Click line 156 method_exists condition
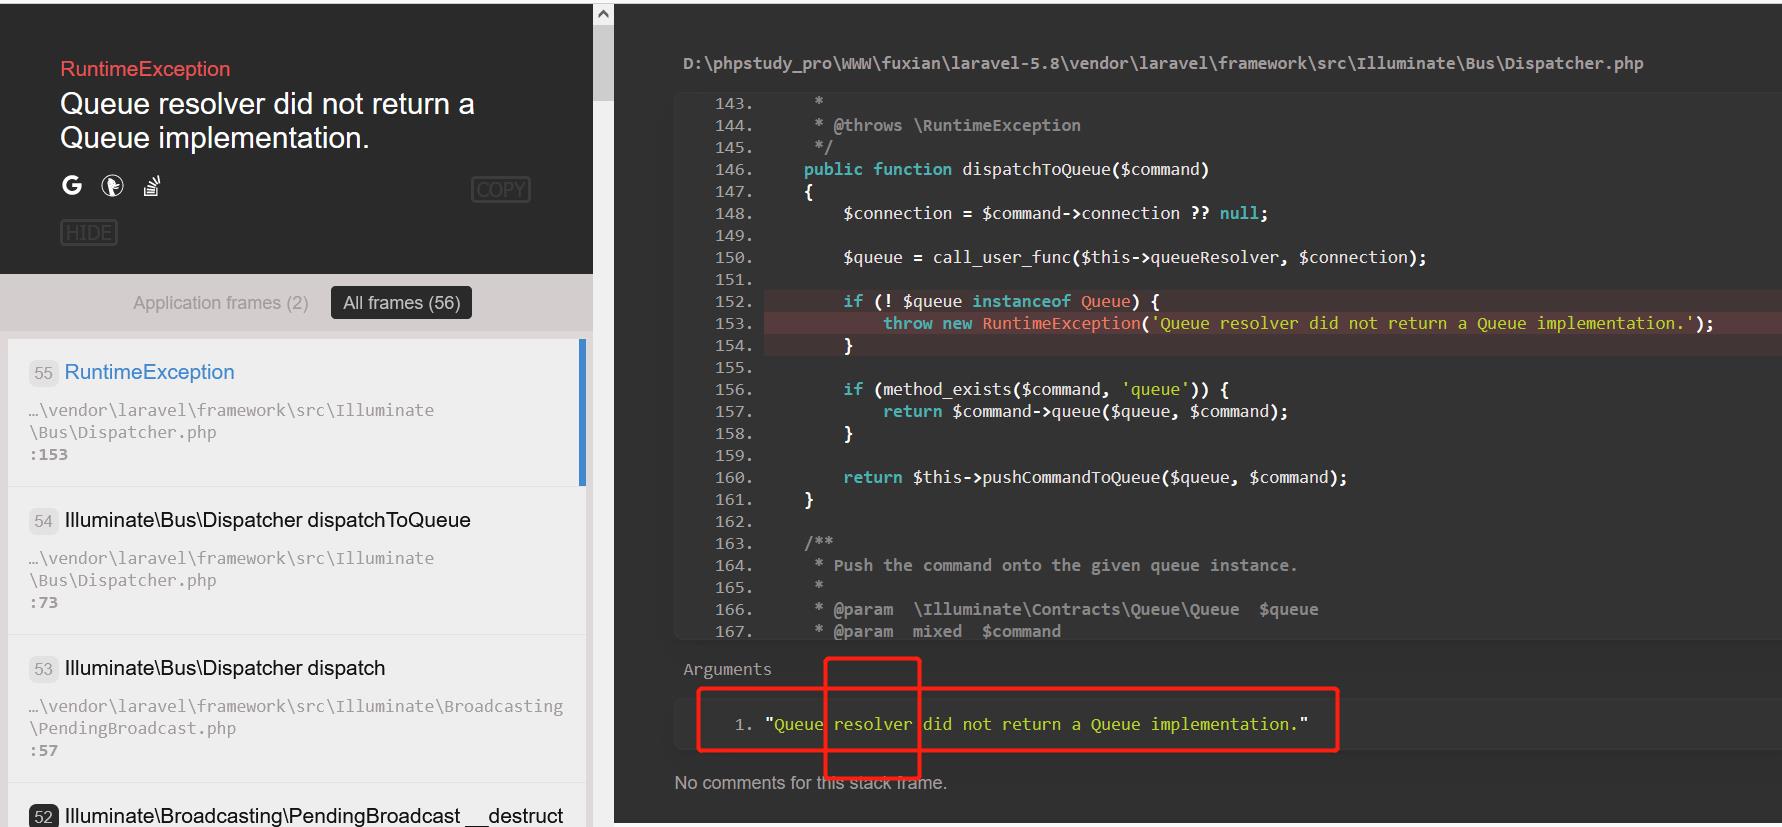Image resolution: width=1782 pixels, height=827 pixels. point(1036,389)
